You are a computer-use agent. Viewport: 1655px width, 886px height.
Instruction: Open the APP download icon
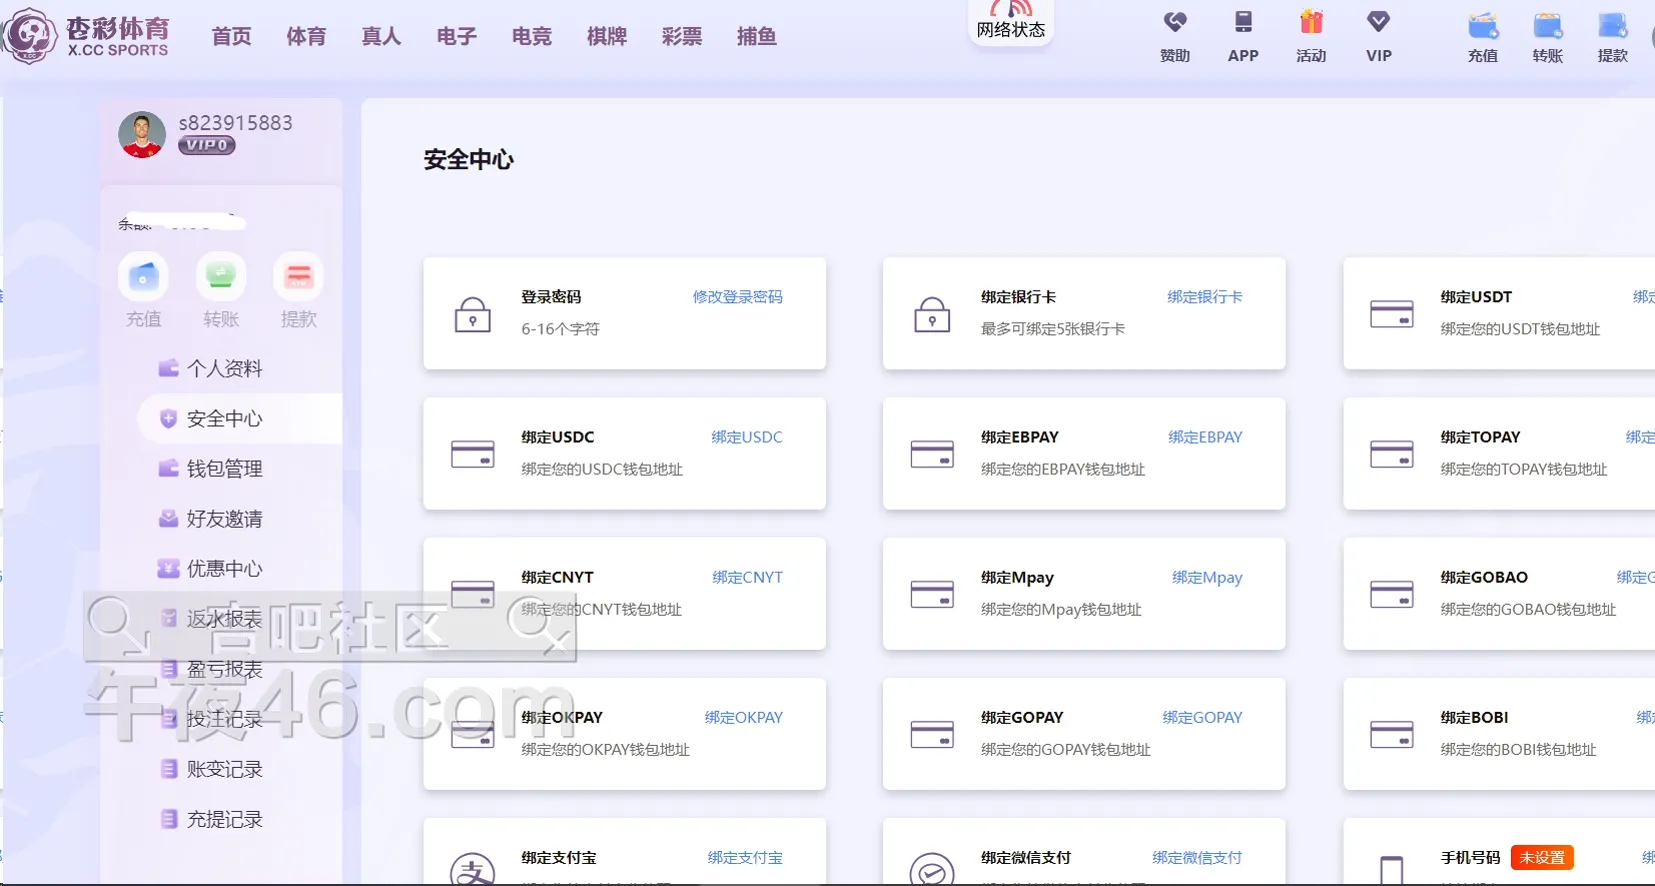1243,23
